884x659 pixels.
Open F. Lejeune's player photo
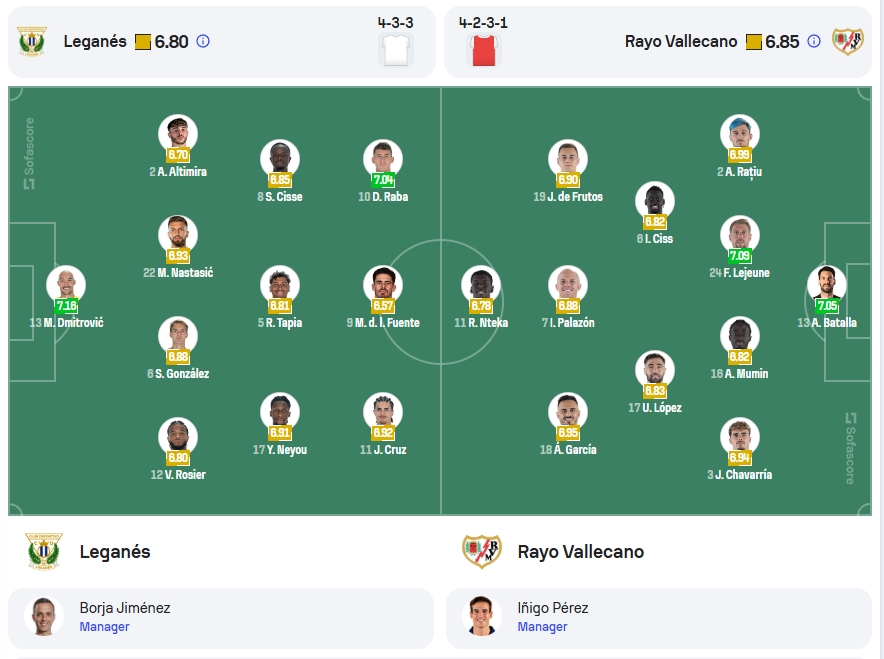(x=740, y=235)
